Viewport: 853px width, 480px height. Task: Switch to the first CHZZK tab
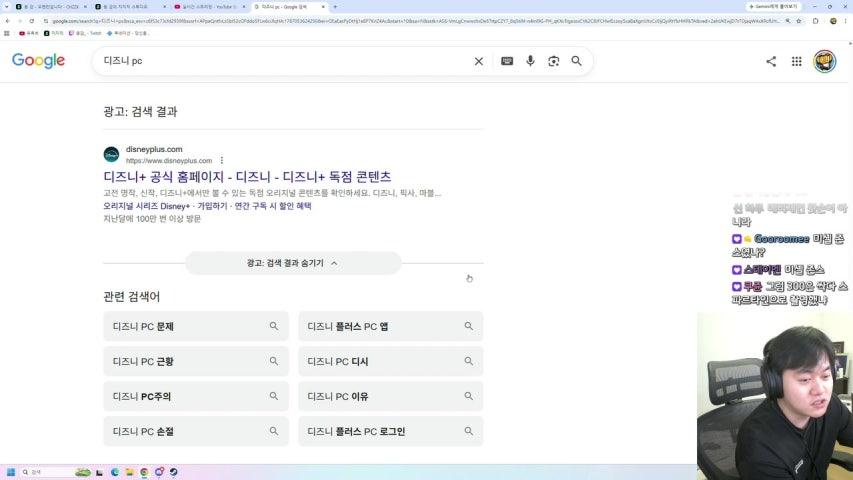[51, 7]
